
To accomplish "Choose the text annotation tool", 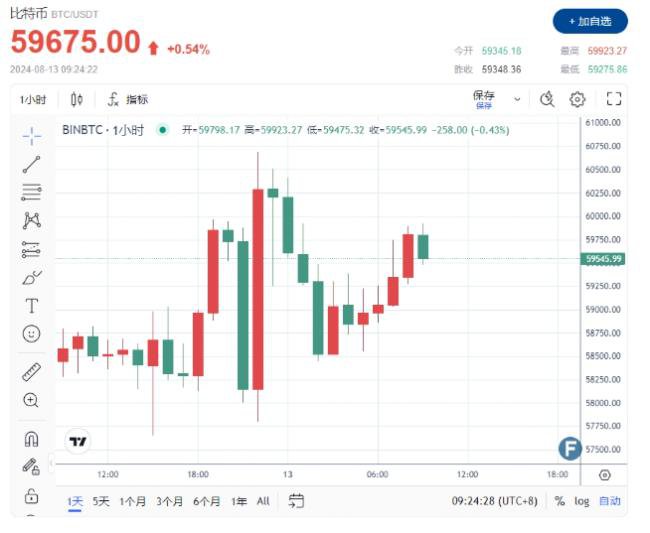I will pyautogui.click(x=32, y=306).
